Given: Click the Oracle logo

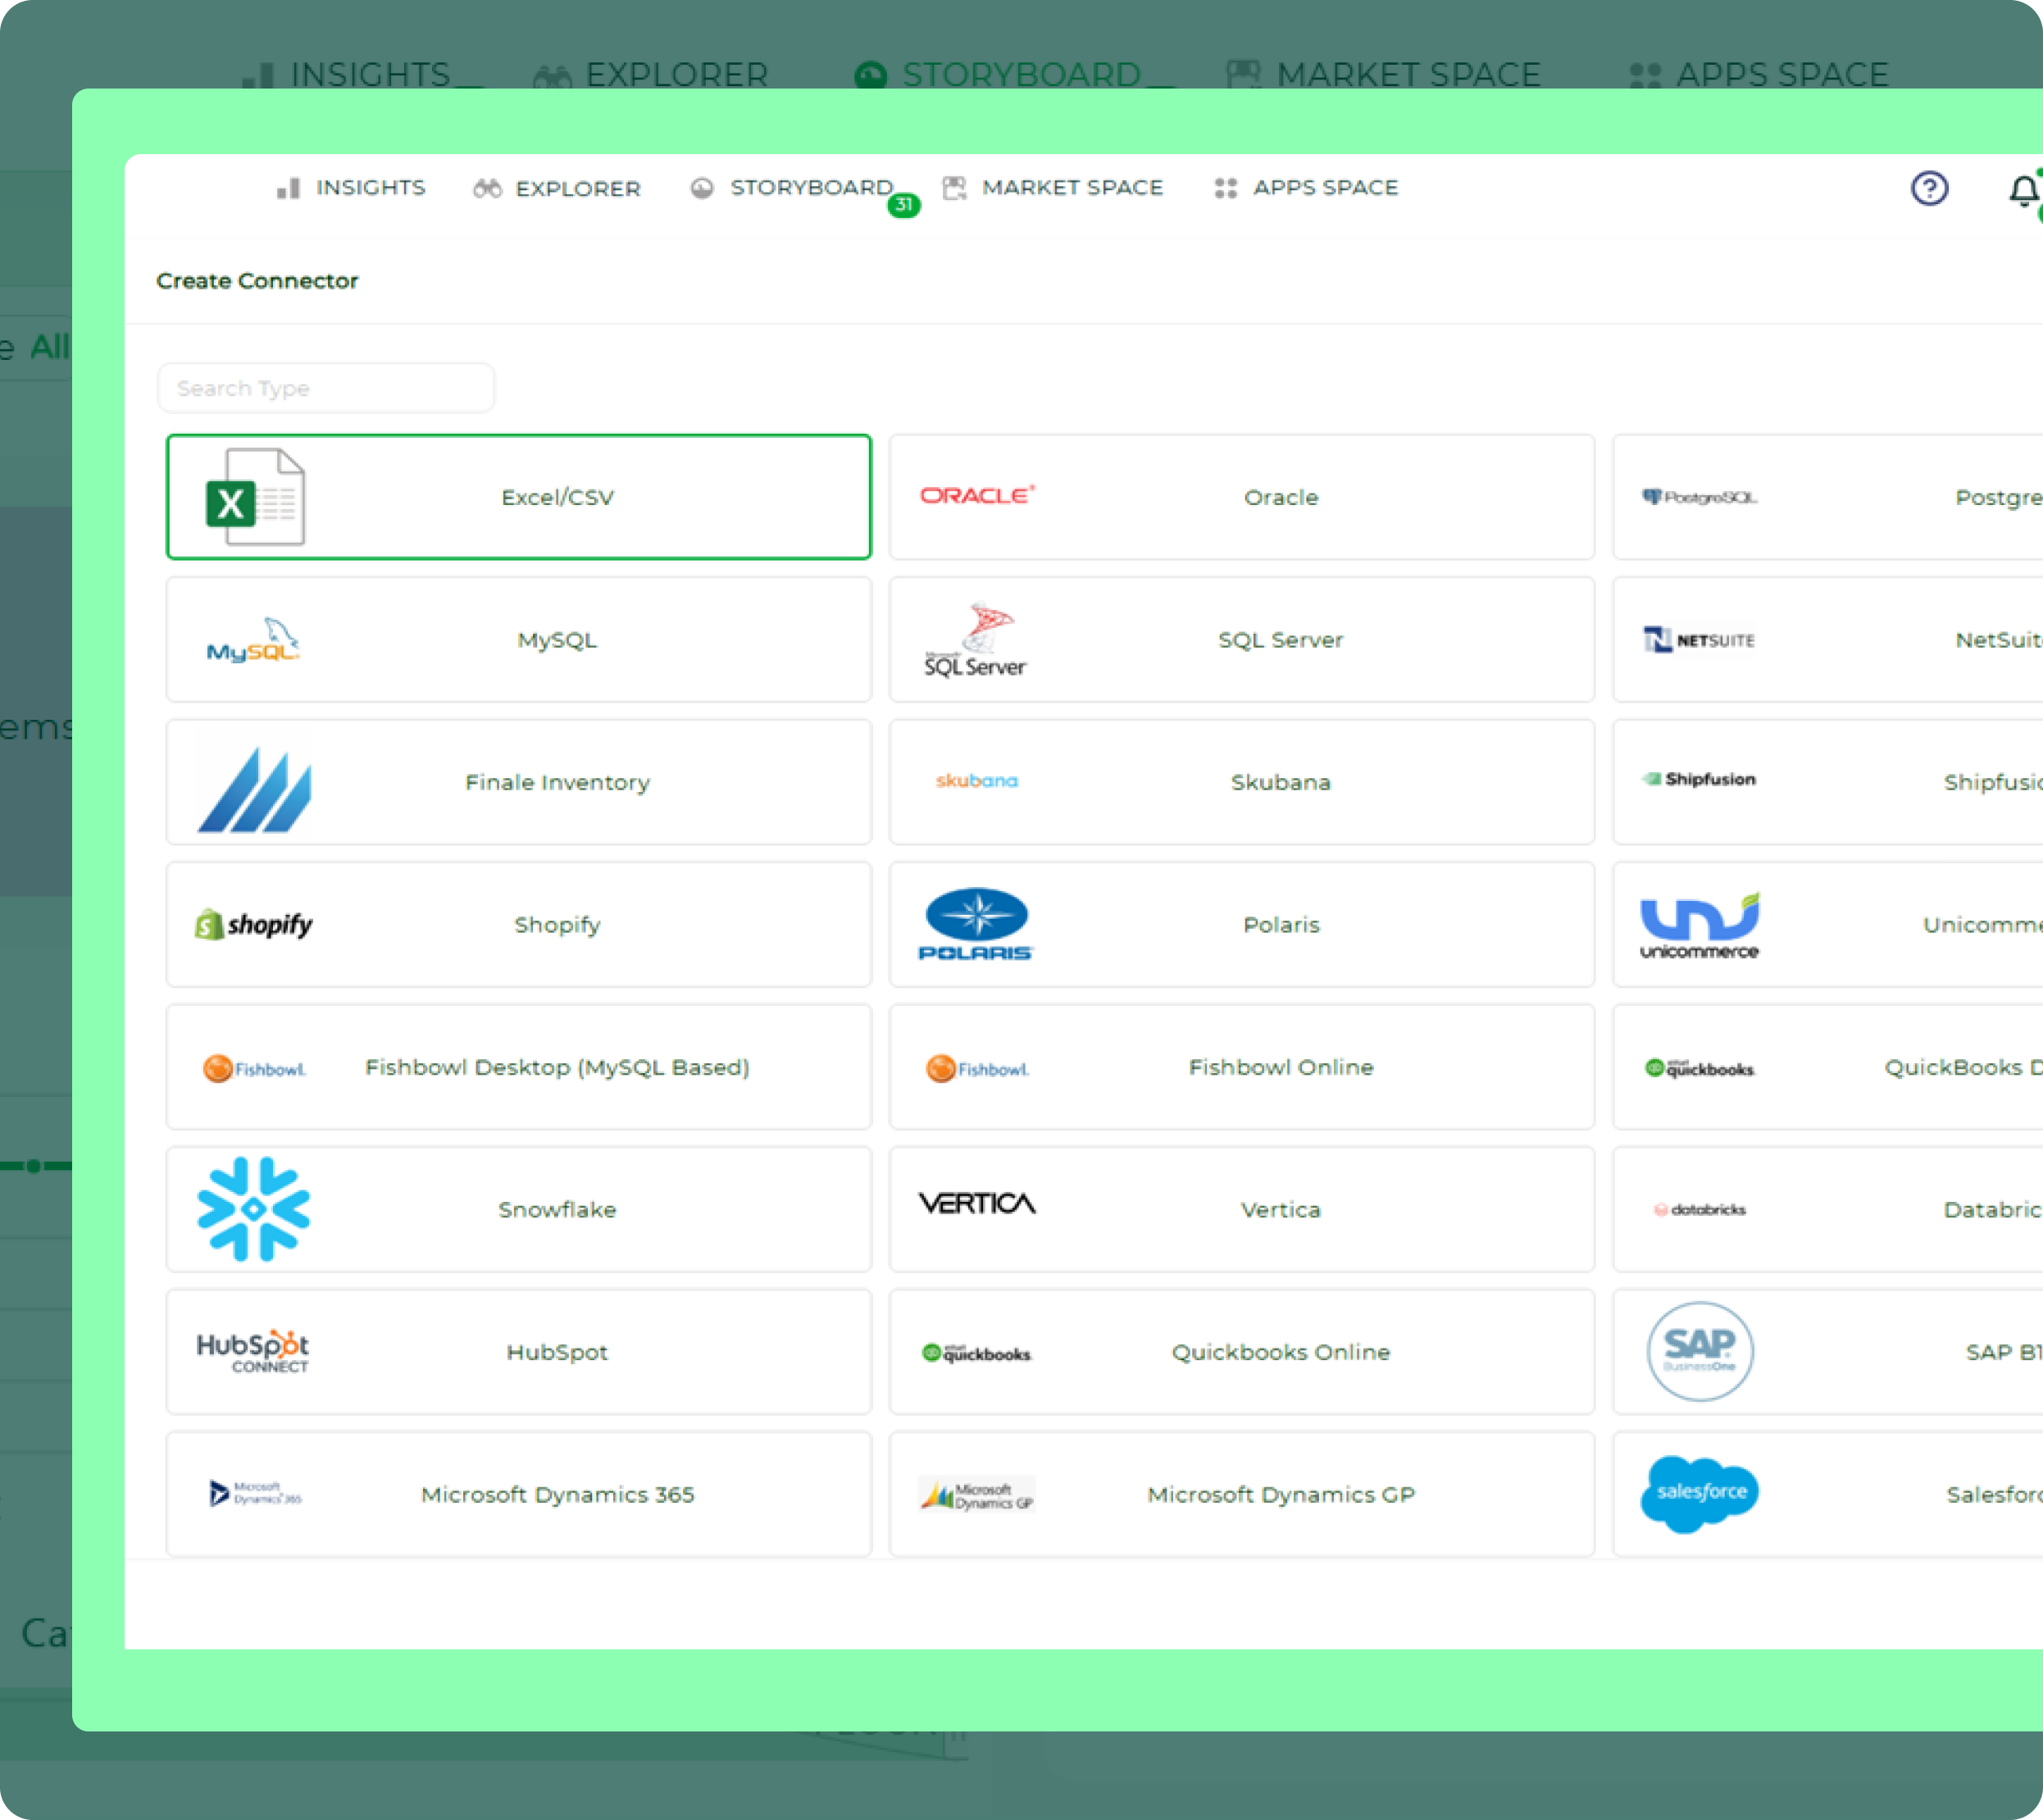Looking at the screenshot, I should tap(977, 495).
